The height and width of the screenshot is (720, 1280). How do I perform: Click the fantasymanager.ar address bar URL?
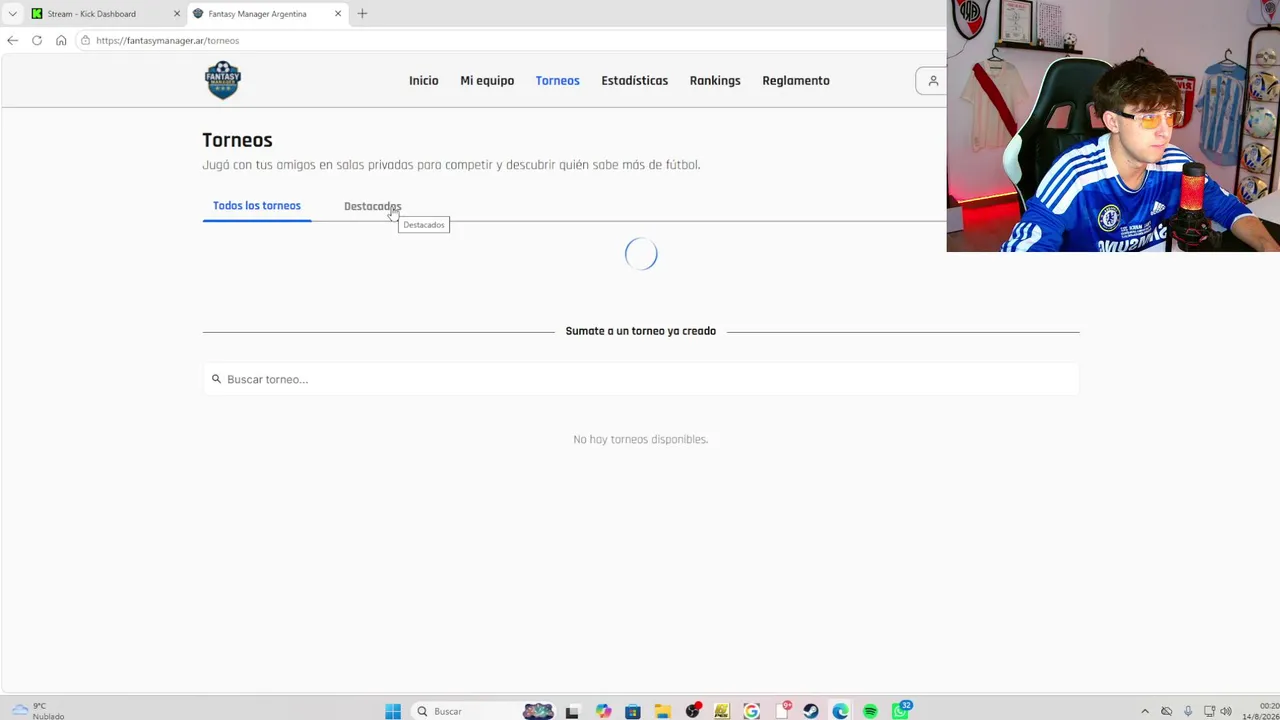pyautogui.click(x=168, y=41)
